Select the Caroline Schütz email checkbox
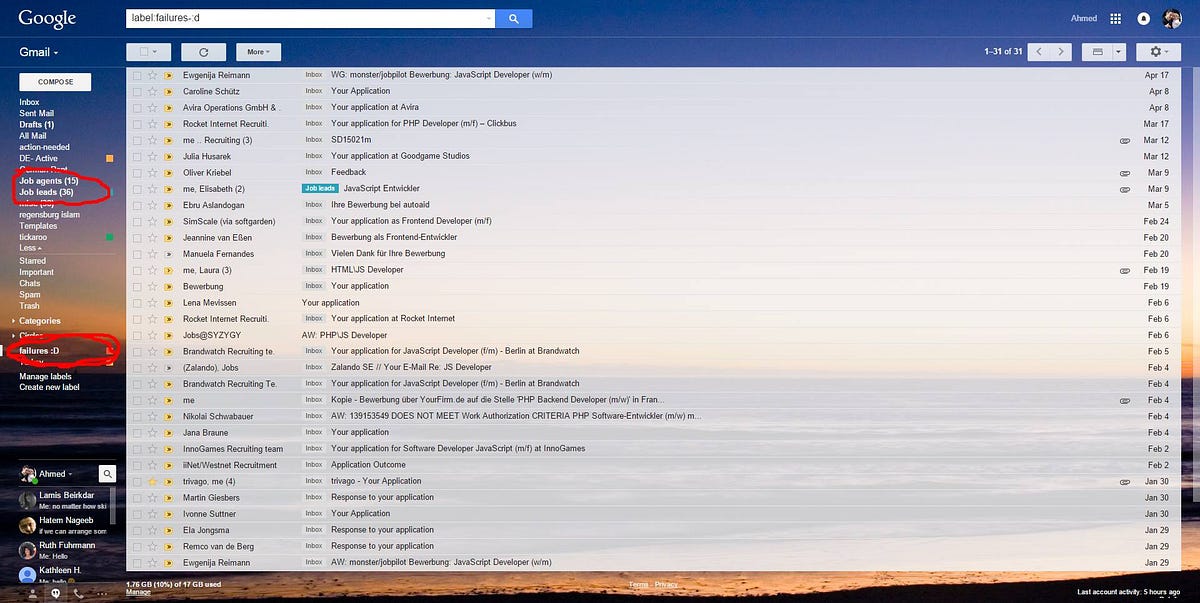This screenshot has width=1200, height=603. click(137, 91)
